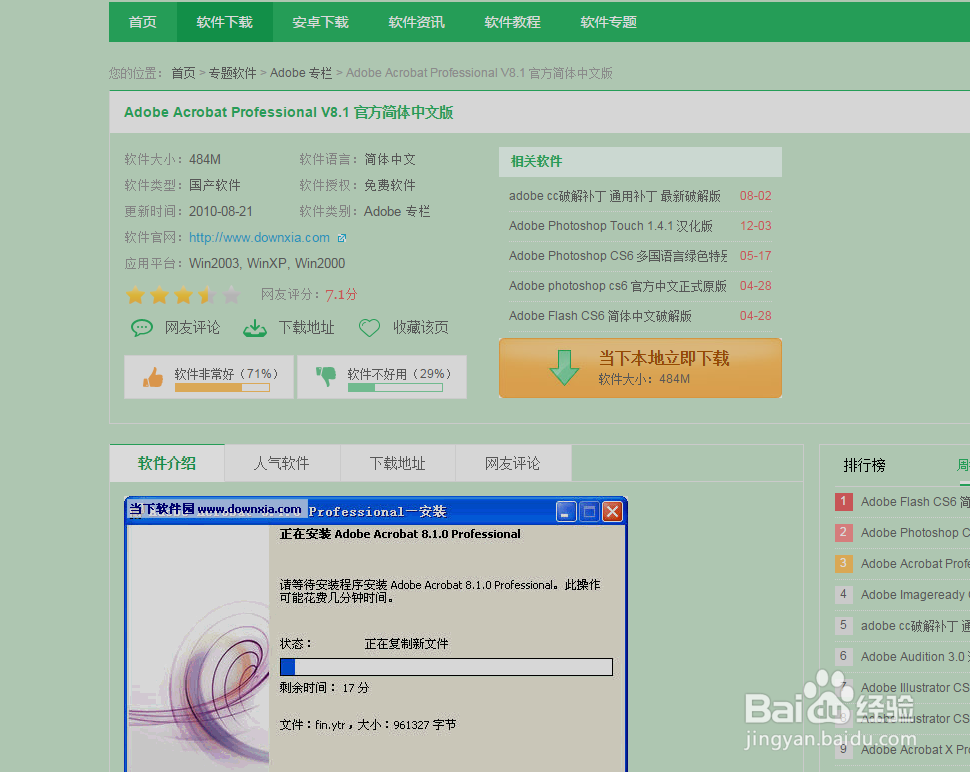Vote 软件非常好 (71%)
The width and height of the screenshot is (970, 772).
pyautogui.click(x=209, y=377)
